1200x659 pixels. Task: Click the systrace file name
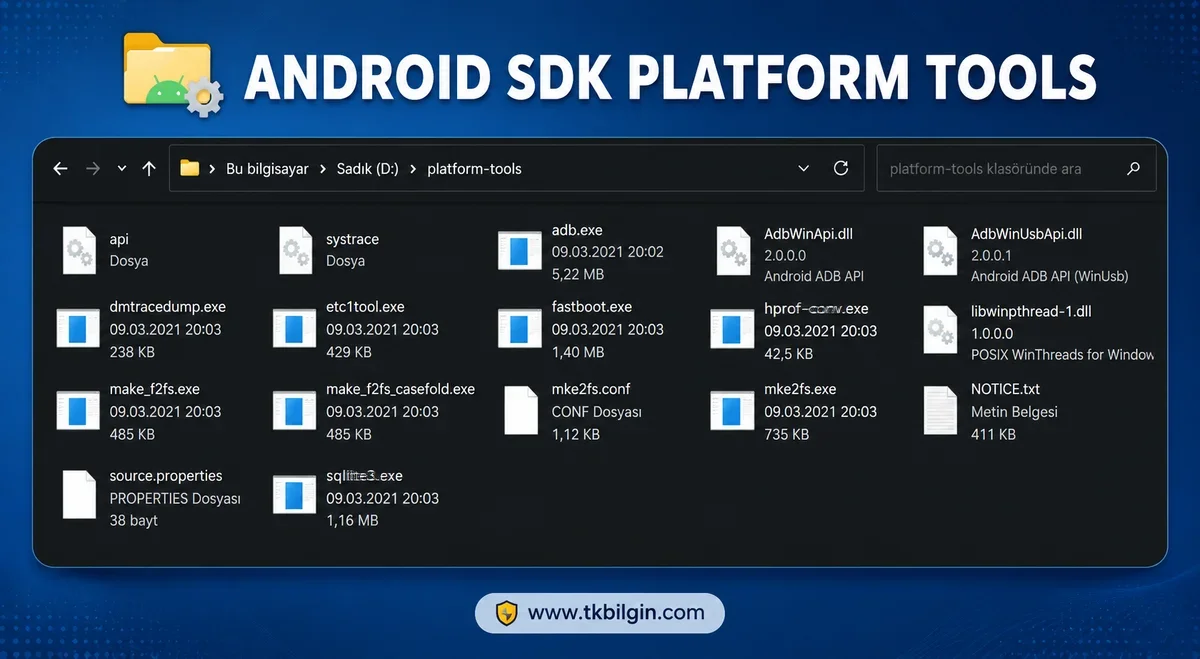pyautogui.click(x=352, y=240)
